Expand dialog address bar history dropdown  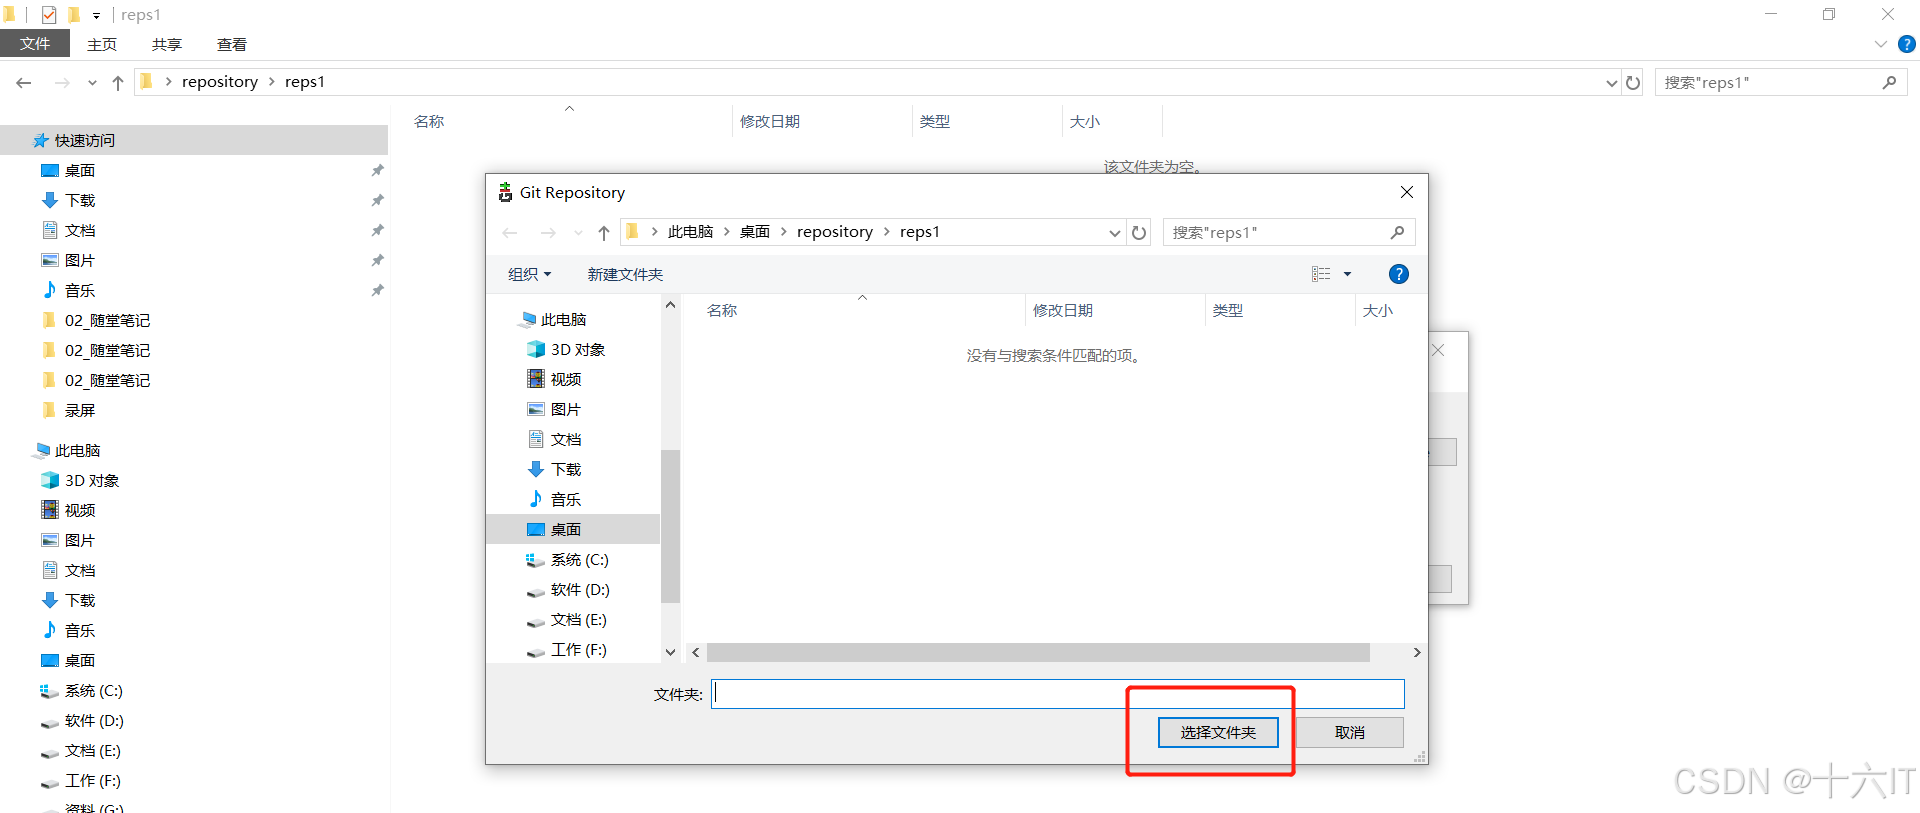(x=1114, y=232)
